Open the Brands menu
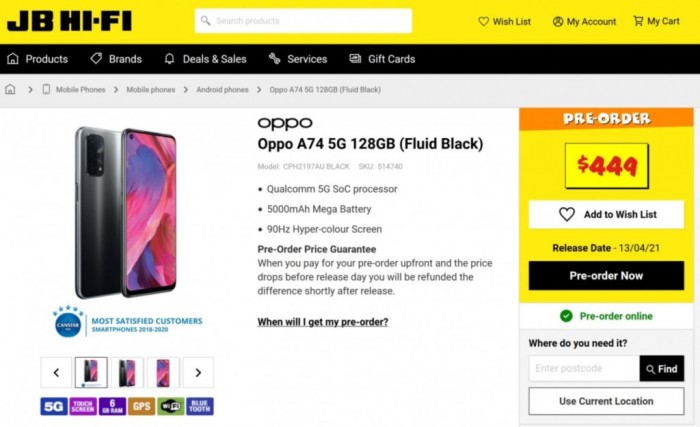 point(116,59)
